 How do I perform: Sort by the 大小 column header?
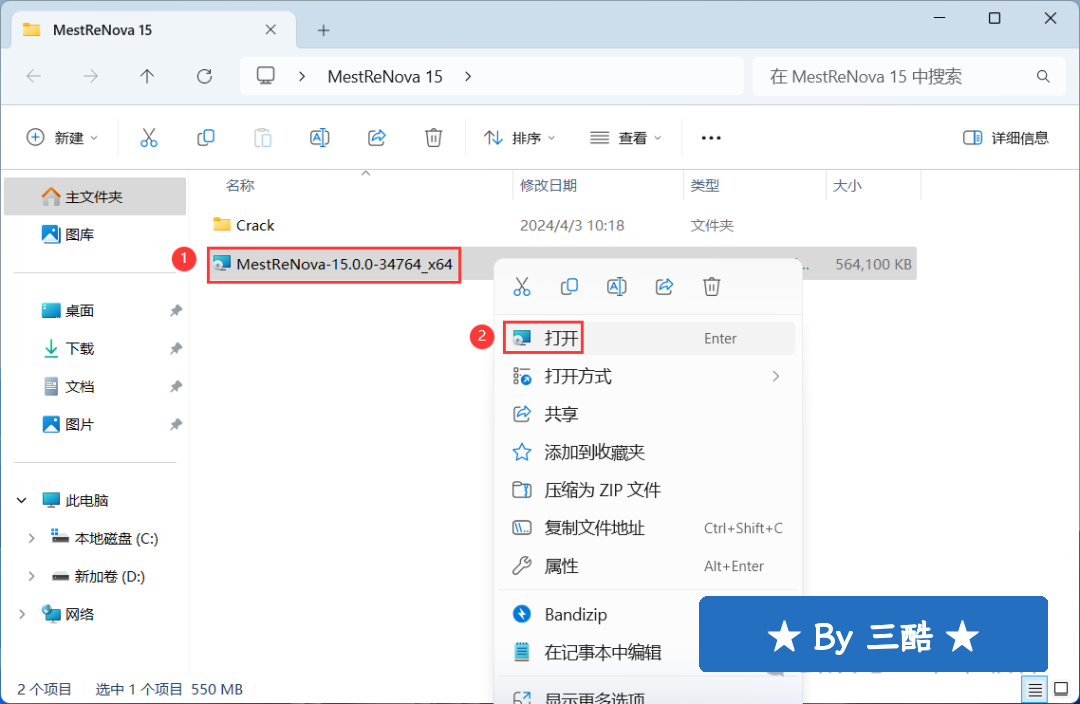[847, 185]
